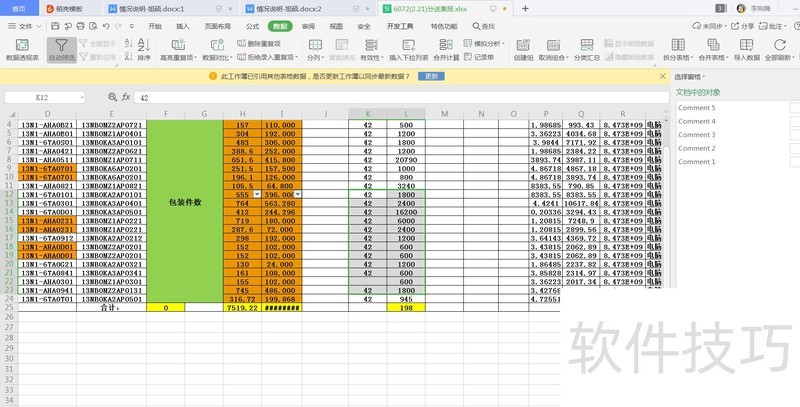Click the 全部显示 show all filter button
This screenshot has width=800, height=407.
pos(97,44)
